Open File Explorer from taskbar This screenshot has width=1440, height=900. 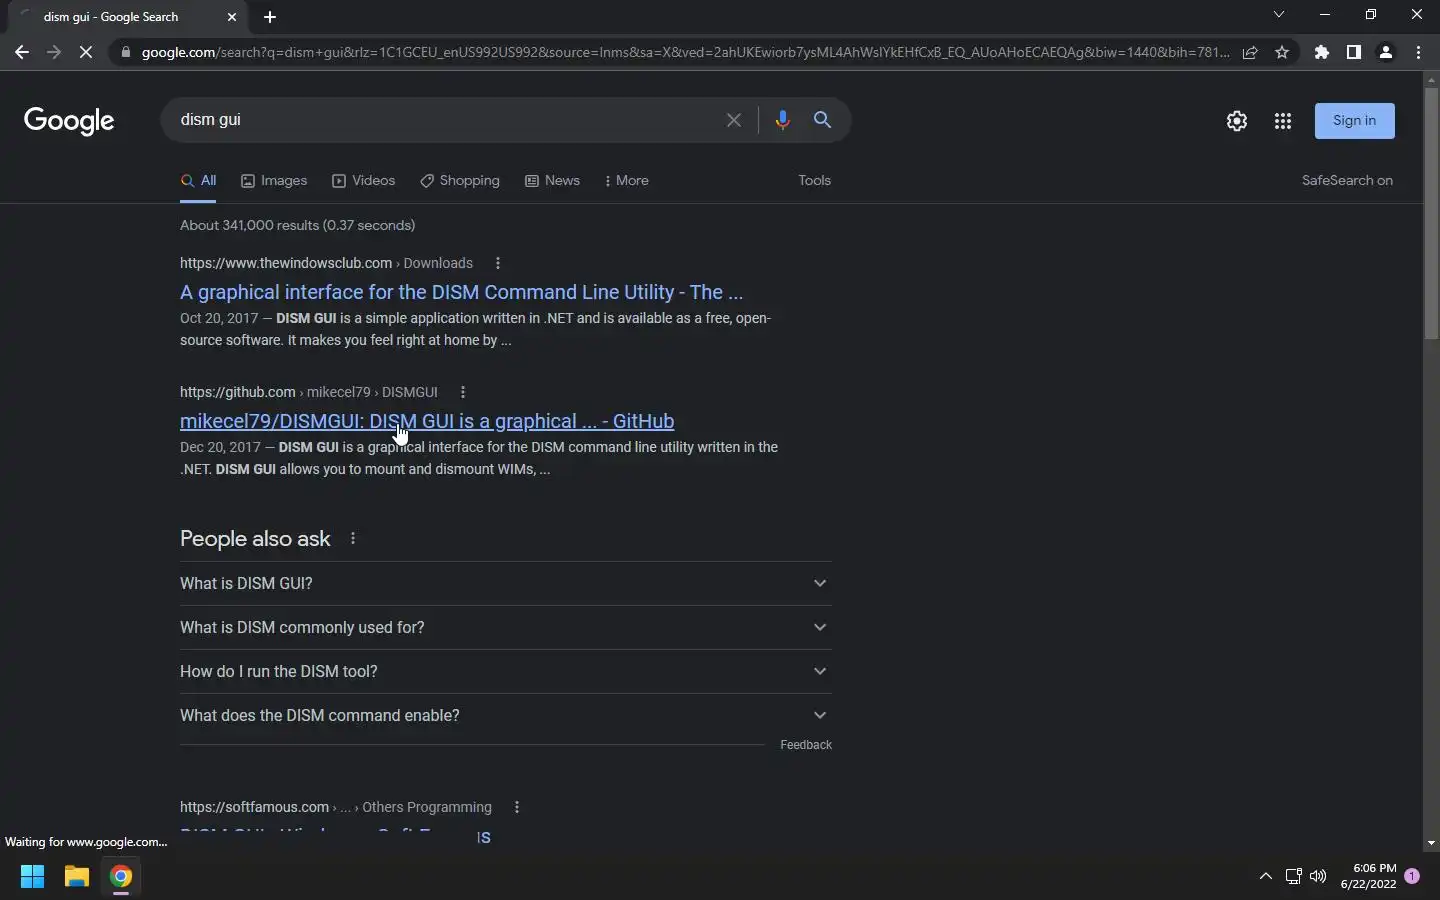(77, 877)
